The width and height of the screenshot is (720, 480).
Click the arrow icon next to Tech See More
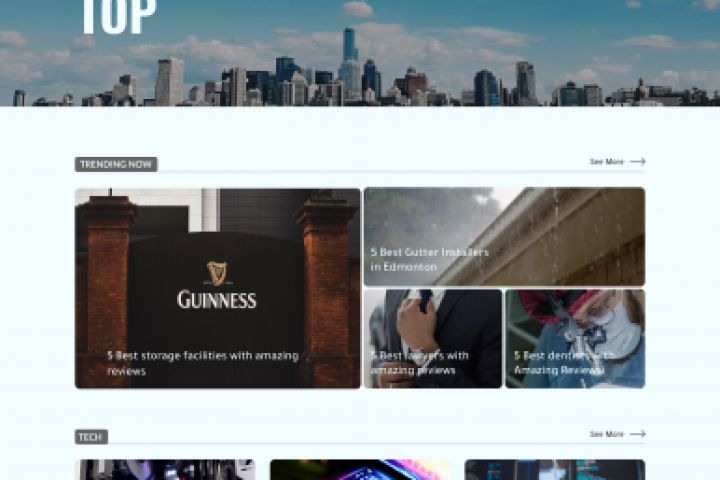click(x=637, y=434)
